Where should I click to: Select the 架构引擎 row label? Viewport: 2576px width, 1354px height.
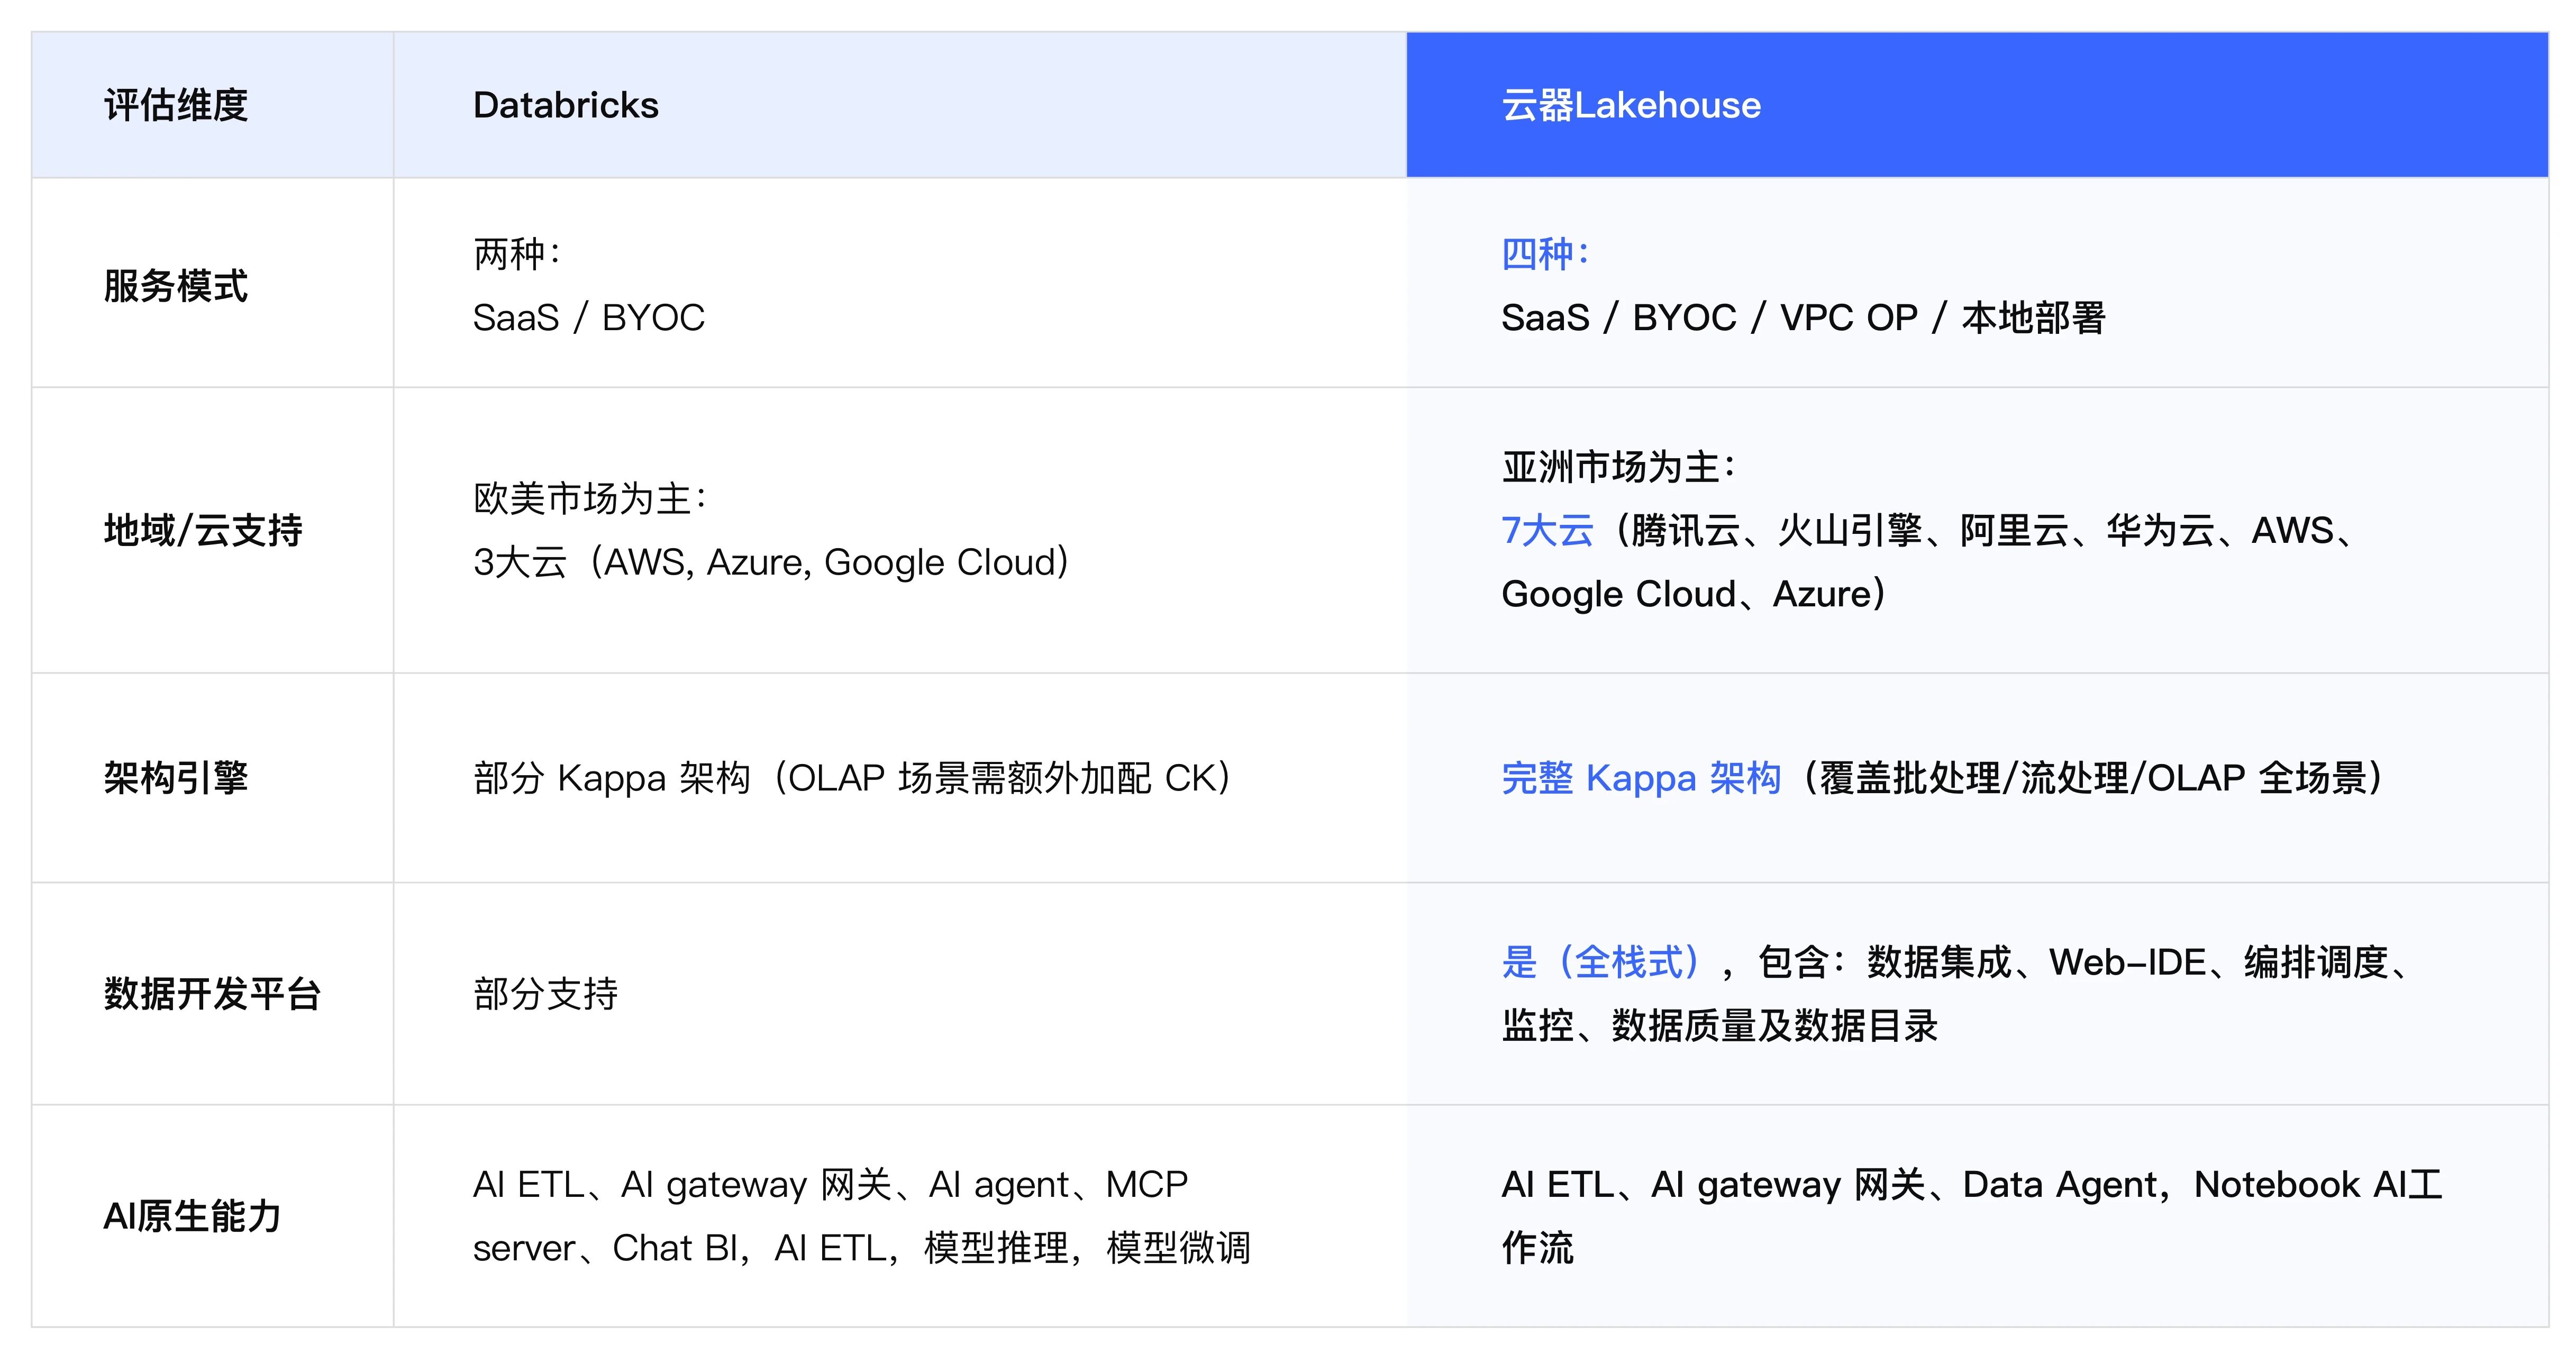tap(176, 777)
